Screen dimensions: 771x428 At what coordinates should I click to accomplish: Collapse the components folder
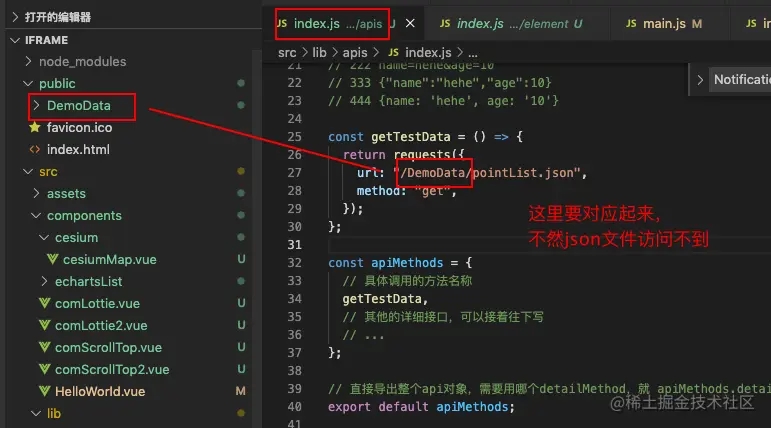[36, 215]
